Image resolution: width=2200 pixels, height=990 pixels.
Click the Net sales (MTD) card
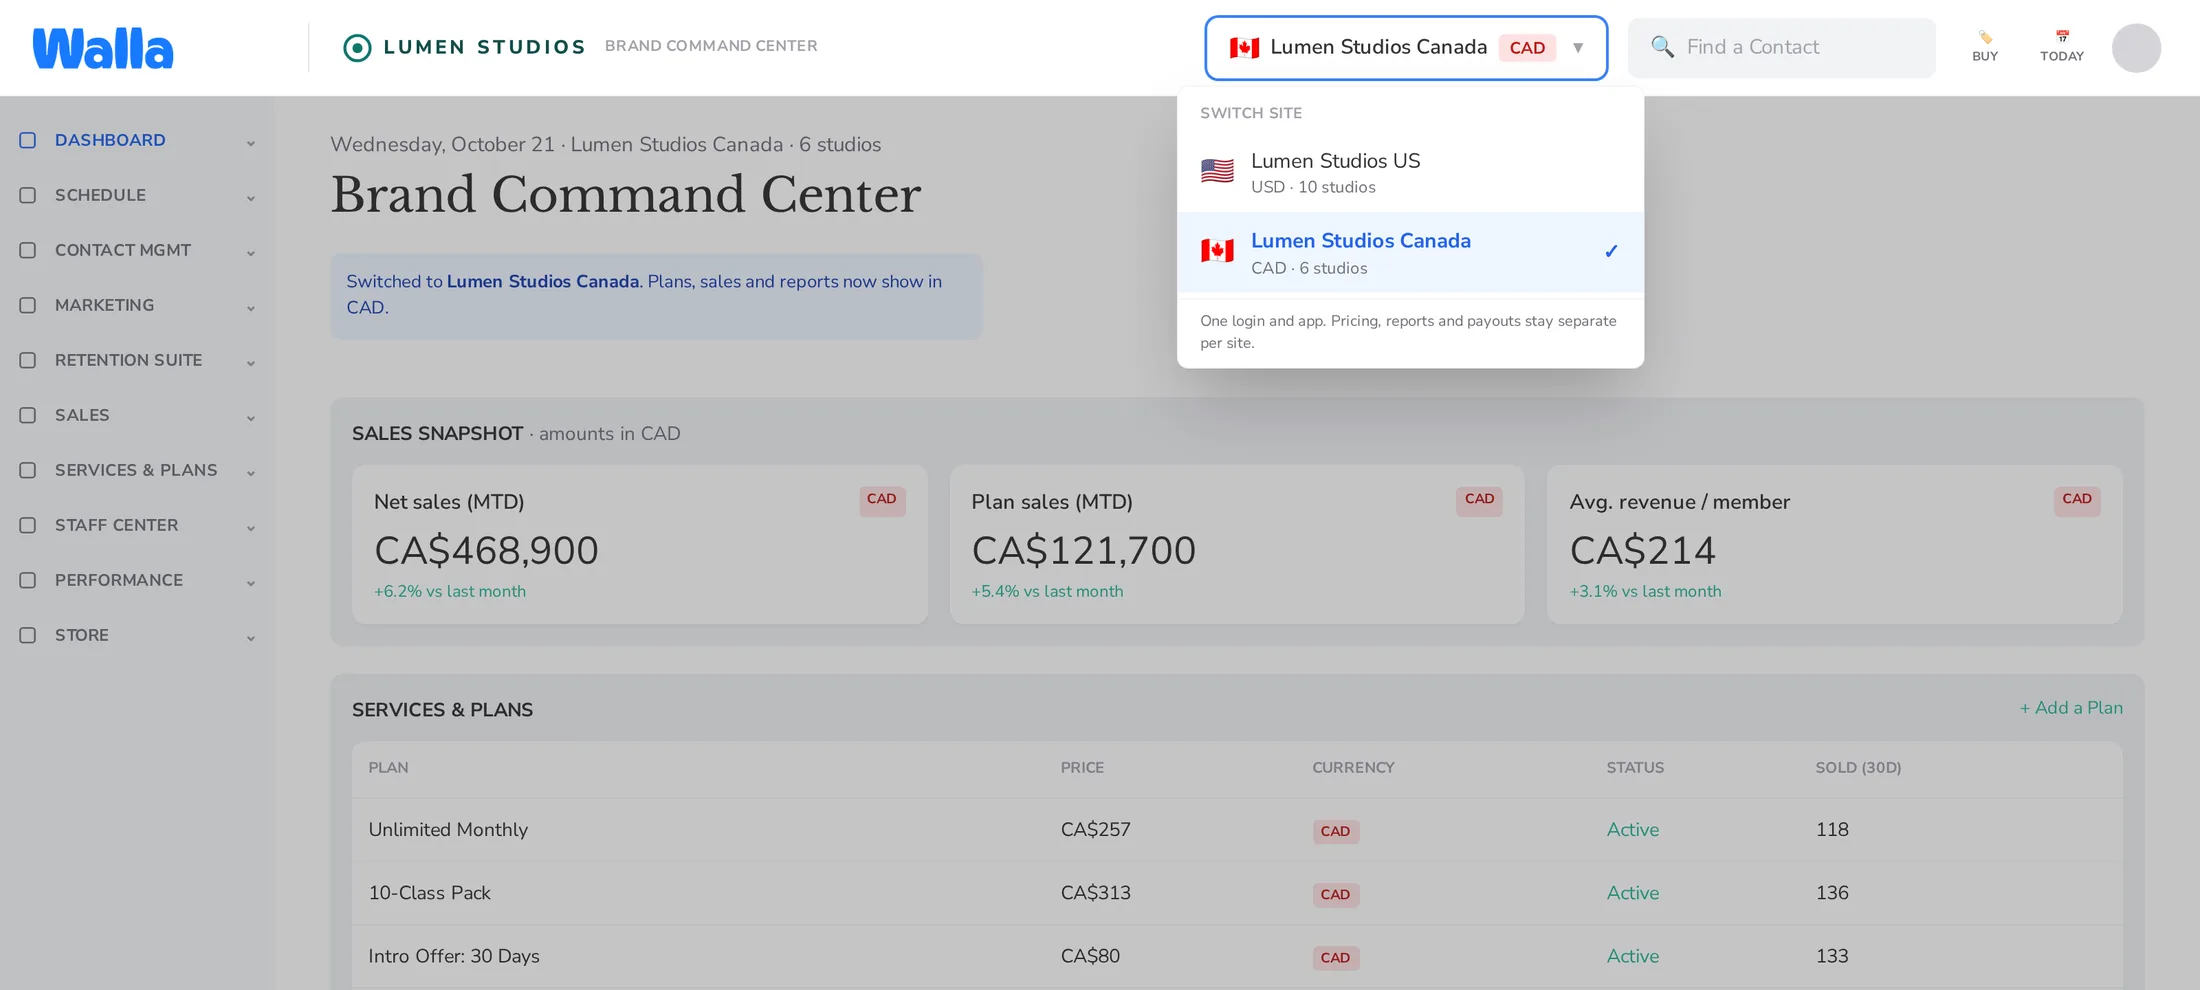coord(640,545)
